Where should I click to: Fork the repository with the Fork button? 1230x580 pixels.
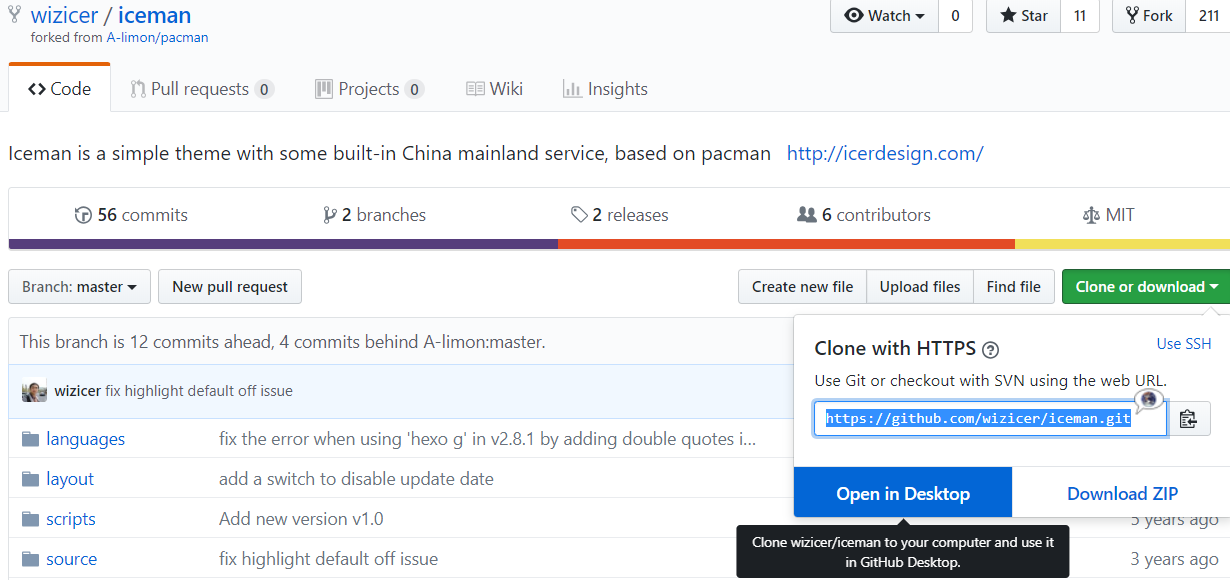[x=1148, y=16]
